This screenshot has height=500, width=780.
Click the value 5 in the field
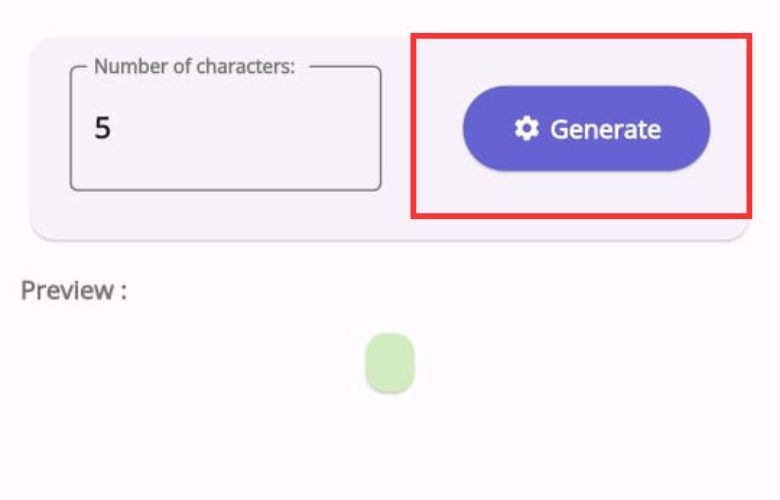[x=102, y=129]
